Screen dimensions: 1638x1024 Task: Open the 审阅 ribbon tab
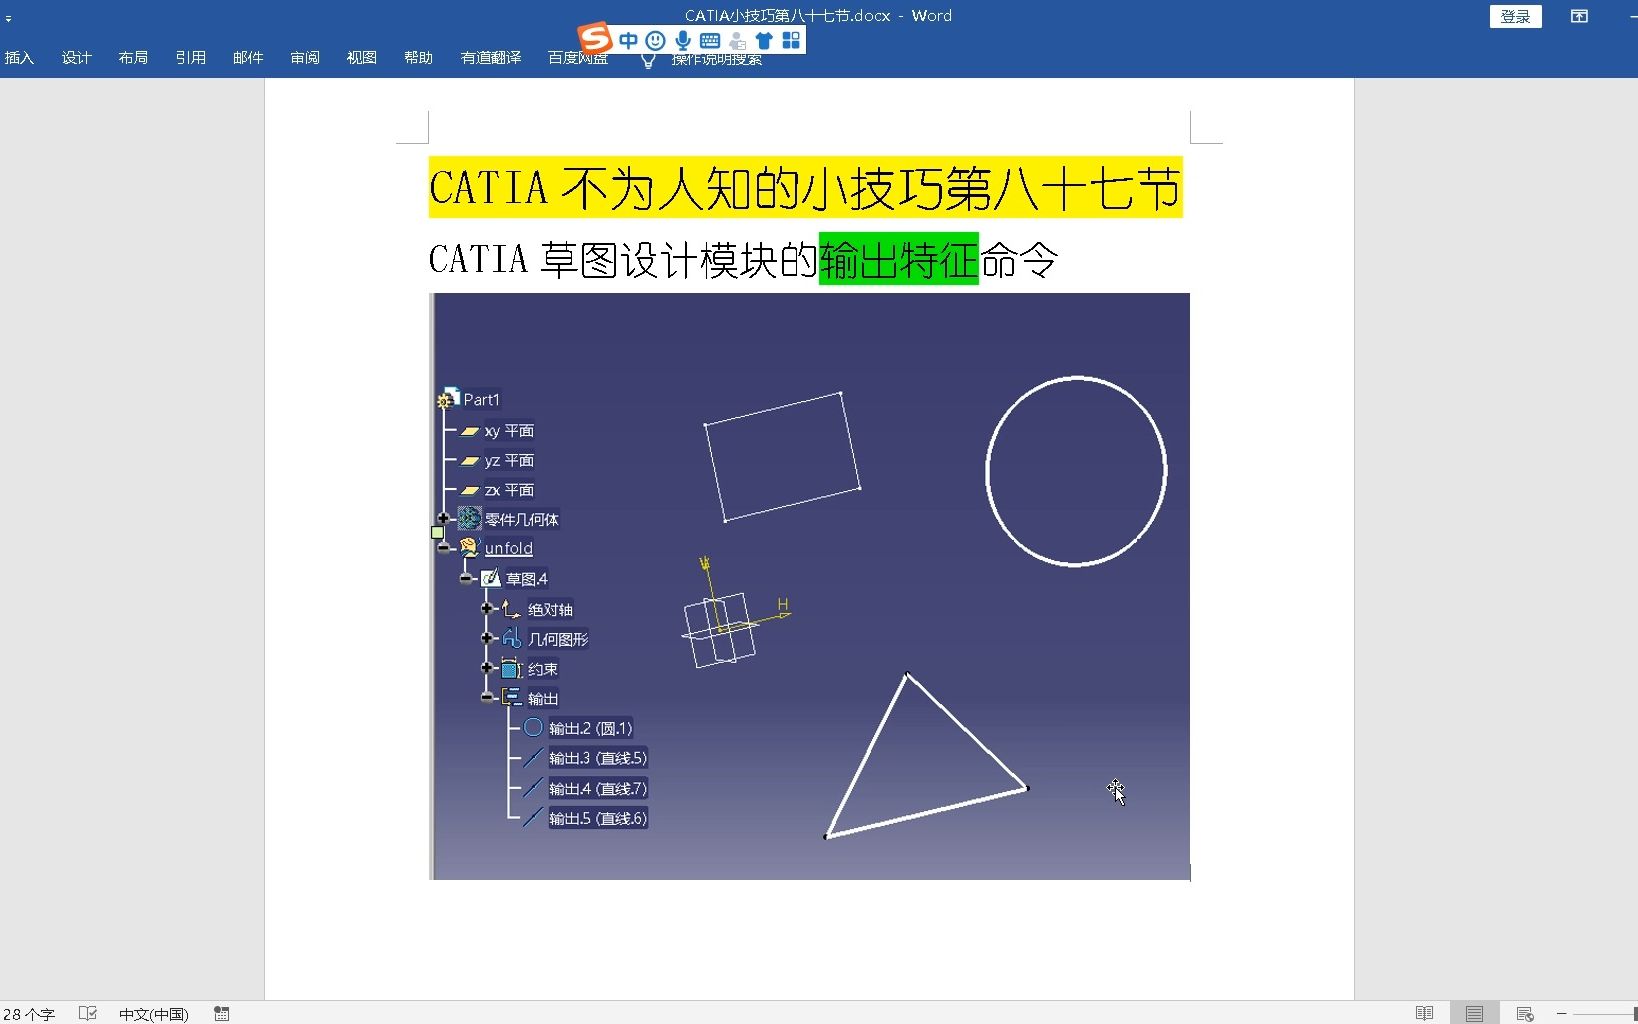pos(305,58)
